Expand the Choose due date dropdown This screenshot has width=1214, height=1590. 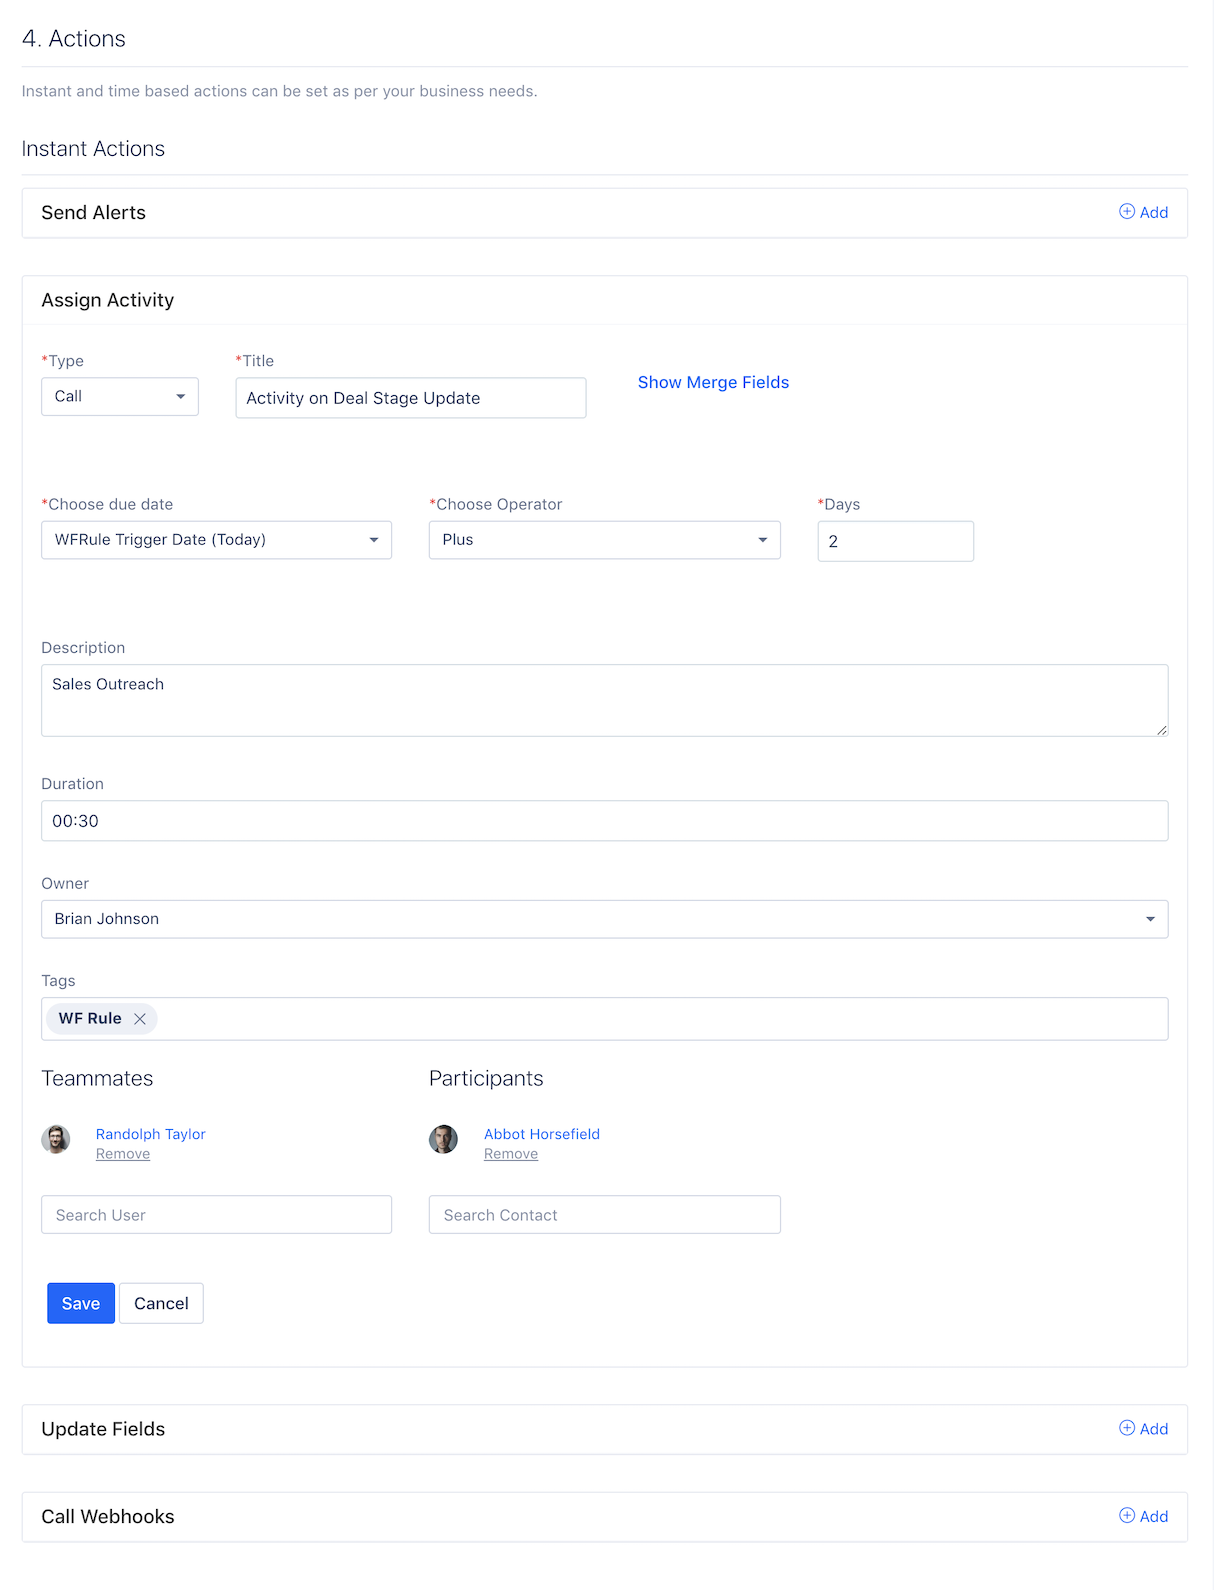coord(216,540)
